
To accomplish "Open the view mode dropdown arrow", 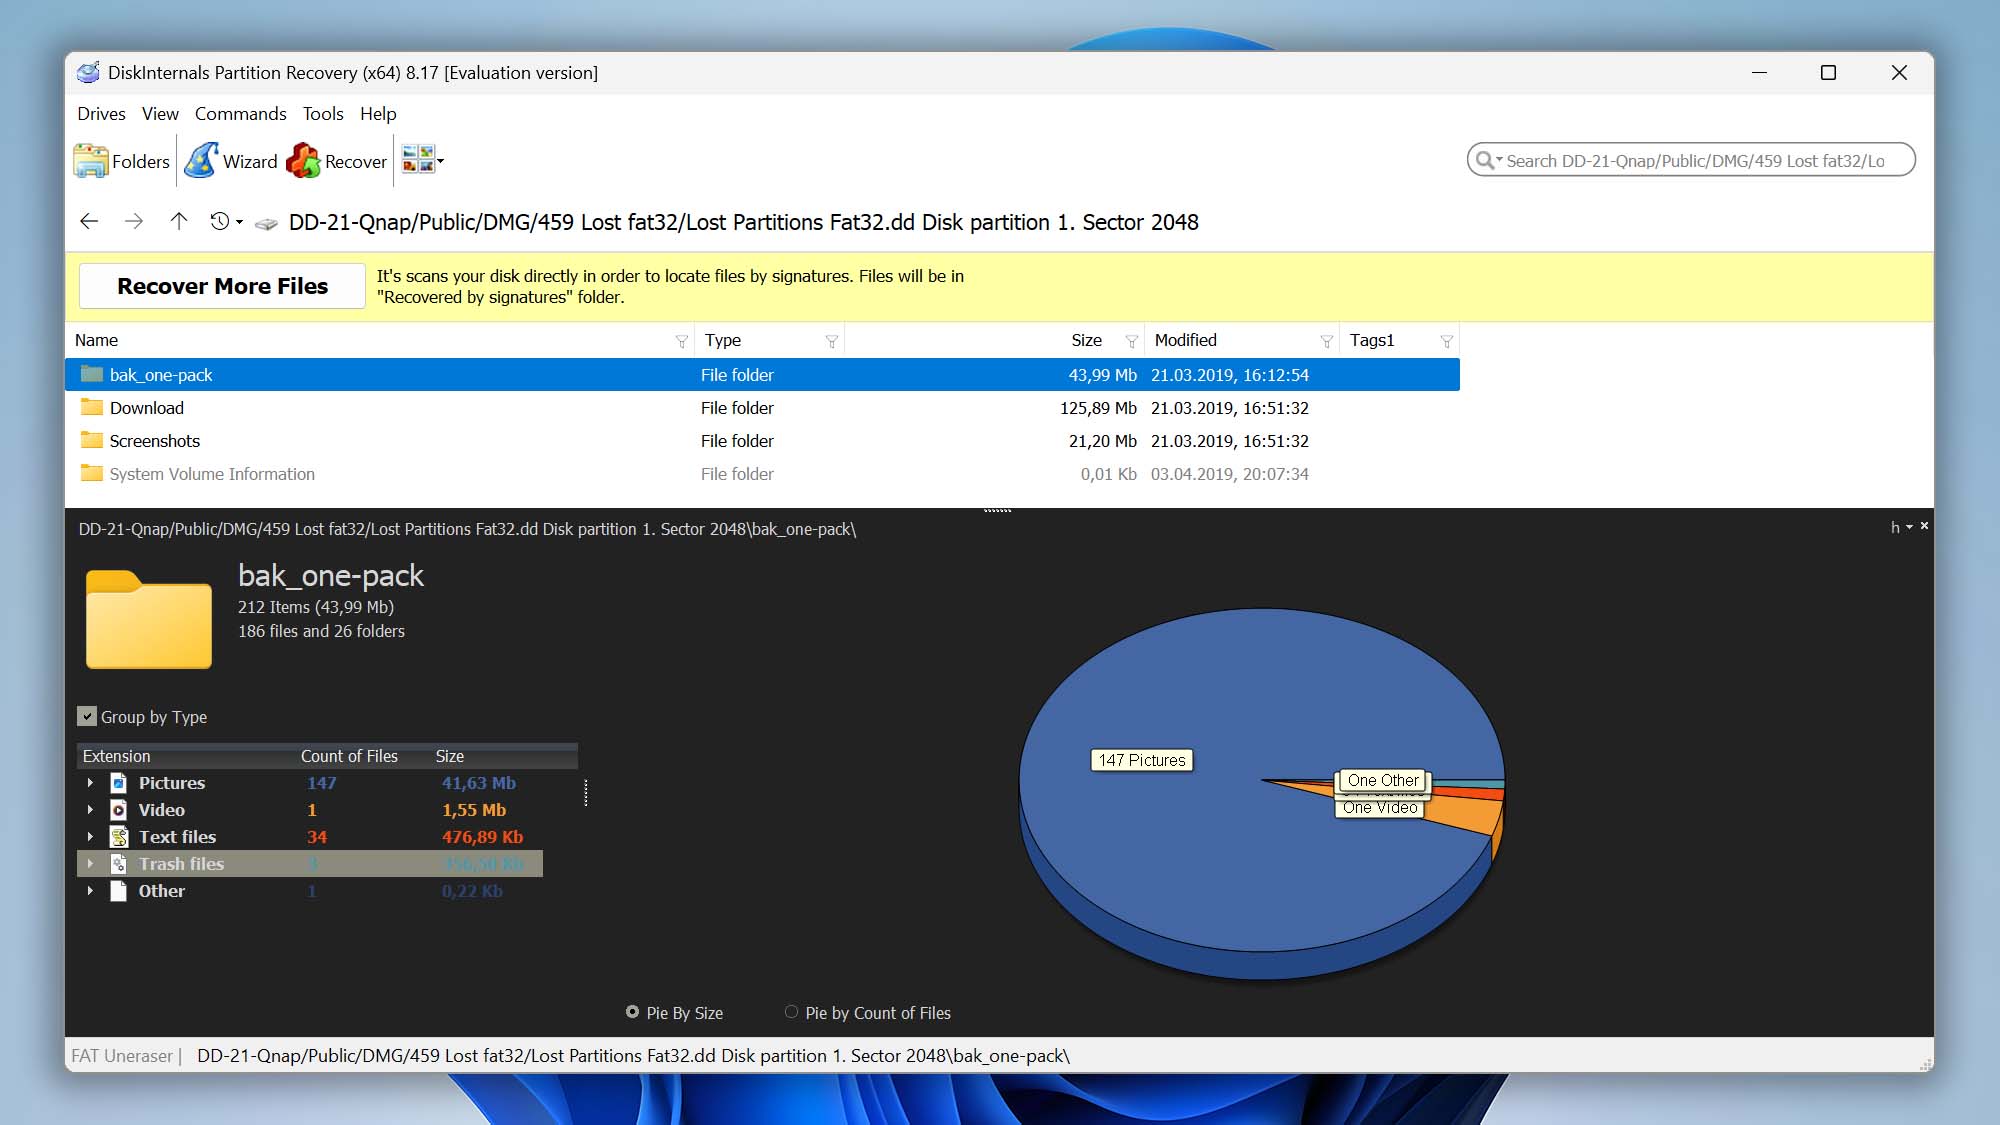I will 437,160.
